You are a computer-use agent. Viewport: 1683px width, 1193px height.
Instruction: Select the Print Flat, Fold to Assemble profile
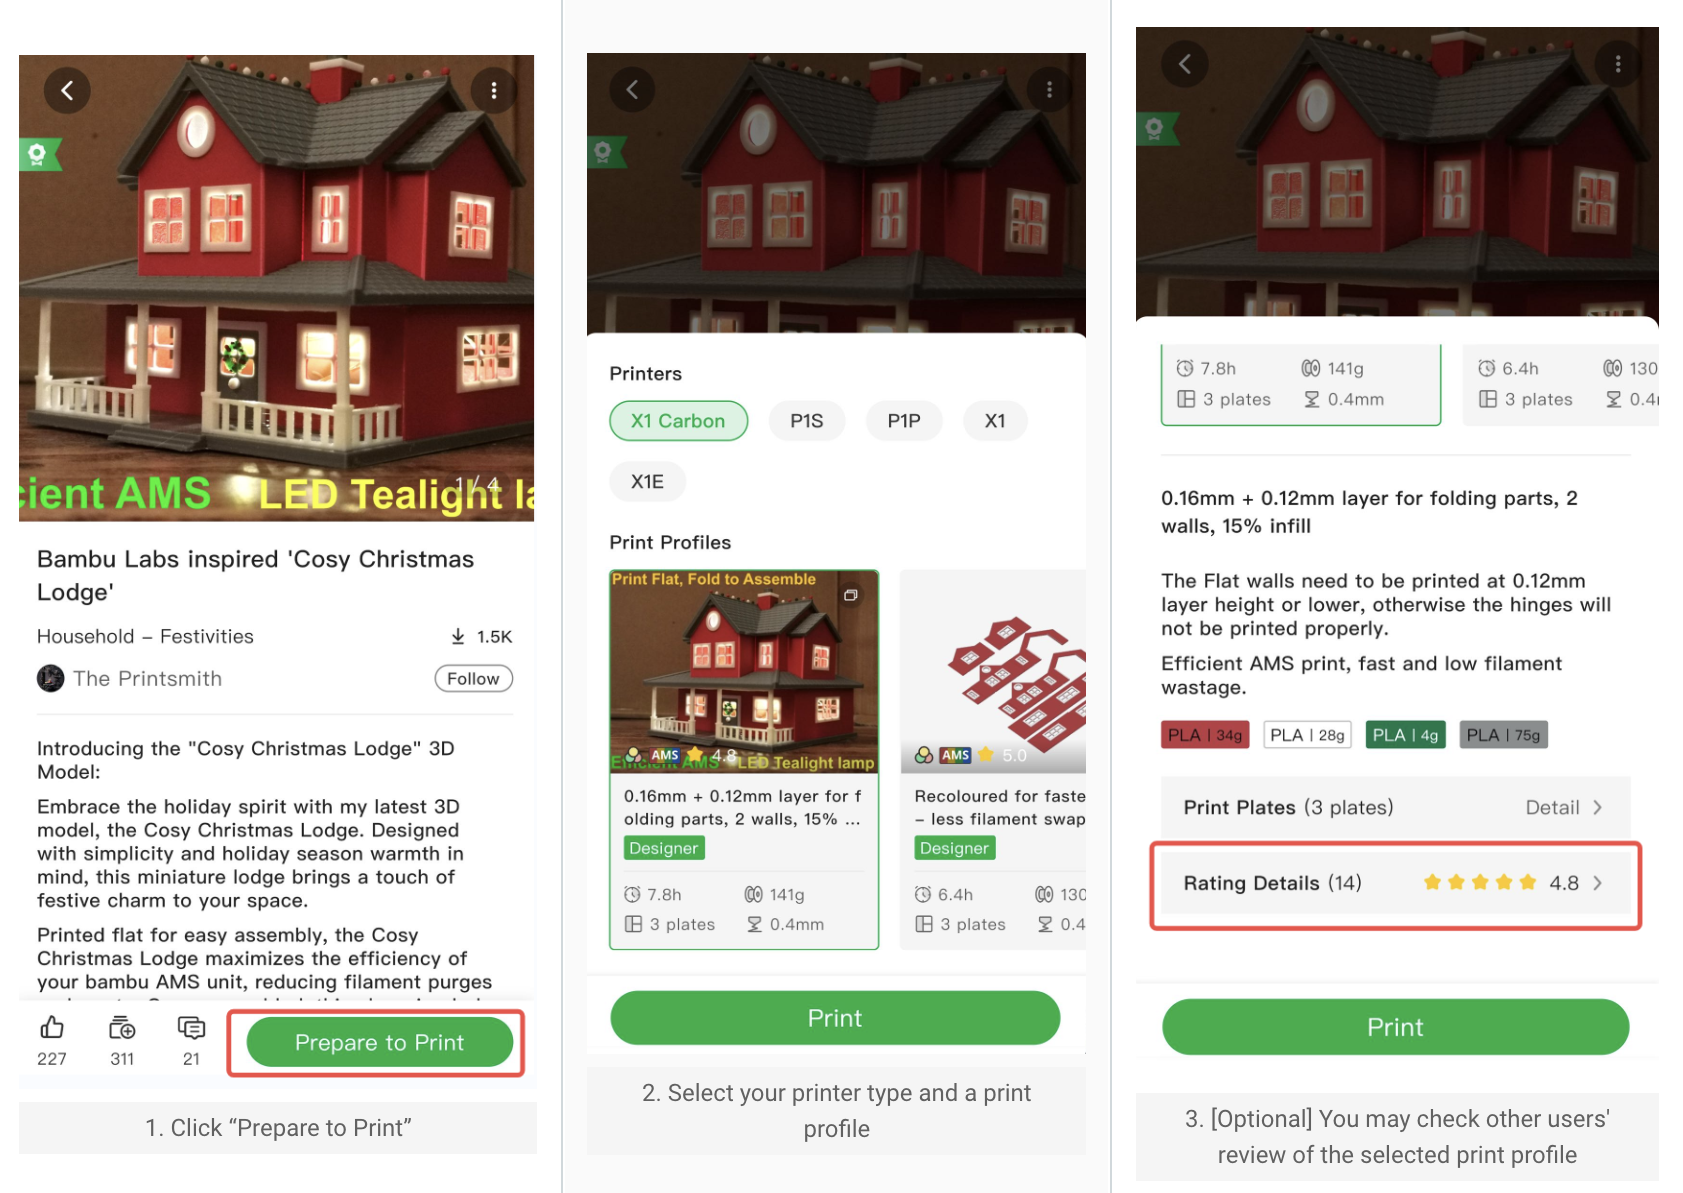click(x=744, y=760)
